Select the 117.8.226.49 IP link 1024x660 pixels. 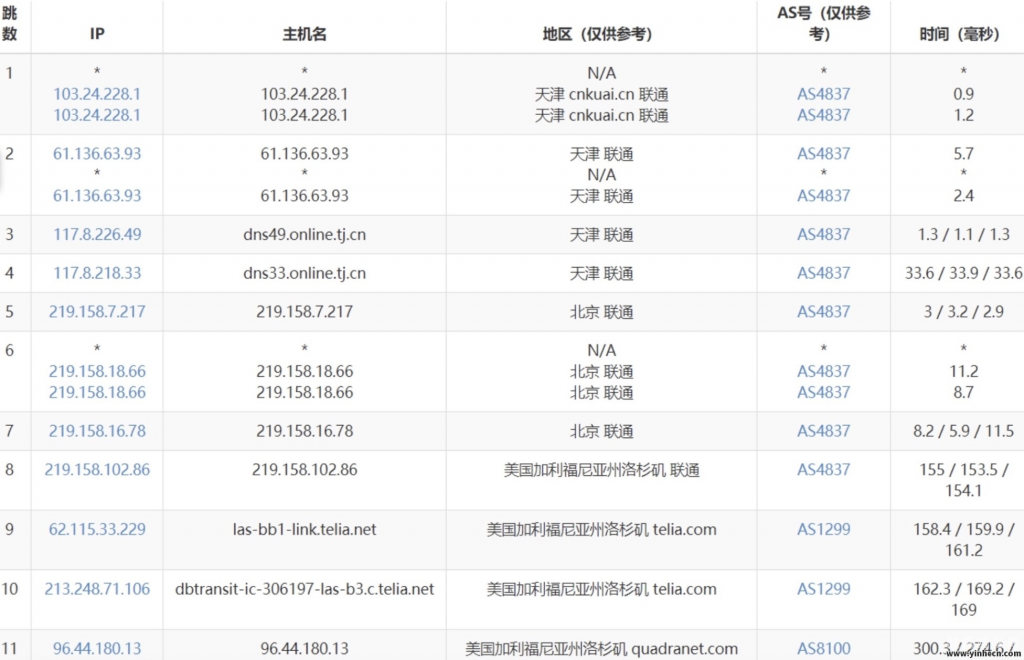[x=96, y=233]
